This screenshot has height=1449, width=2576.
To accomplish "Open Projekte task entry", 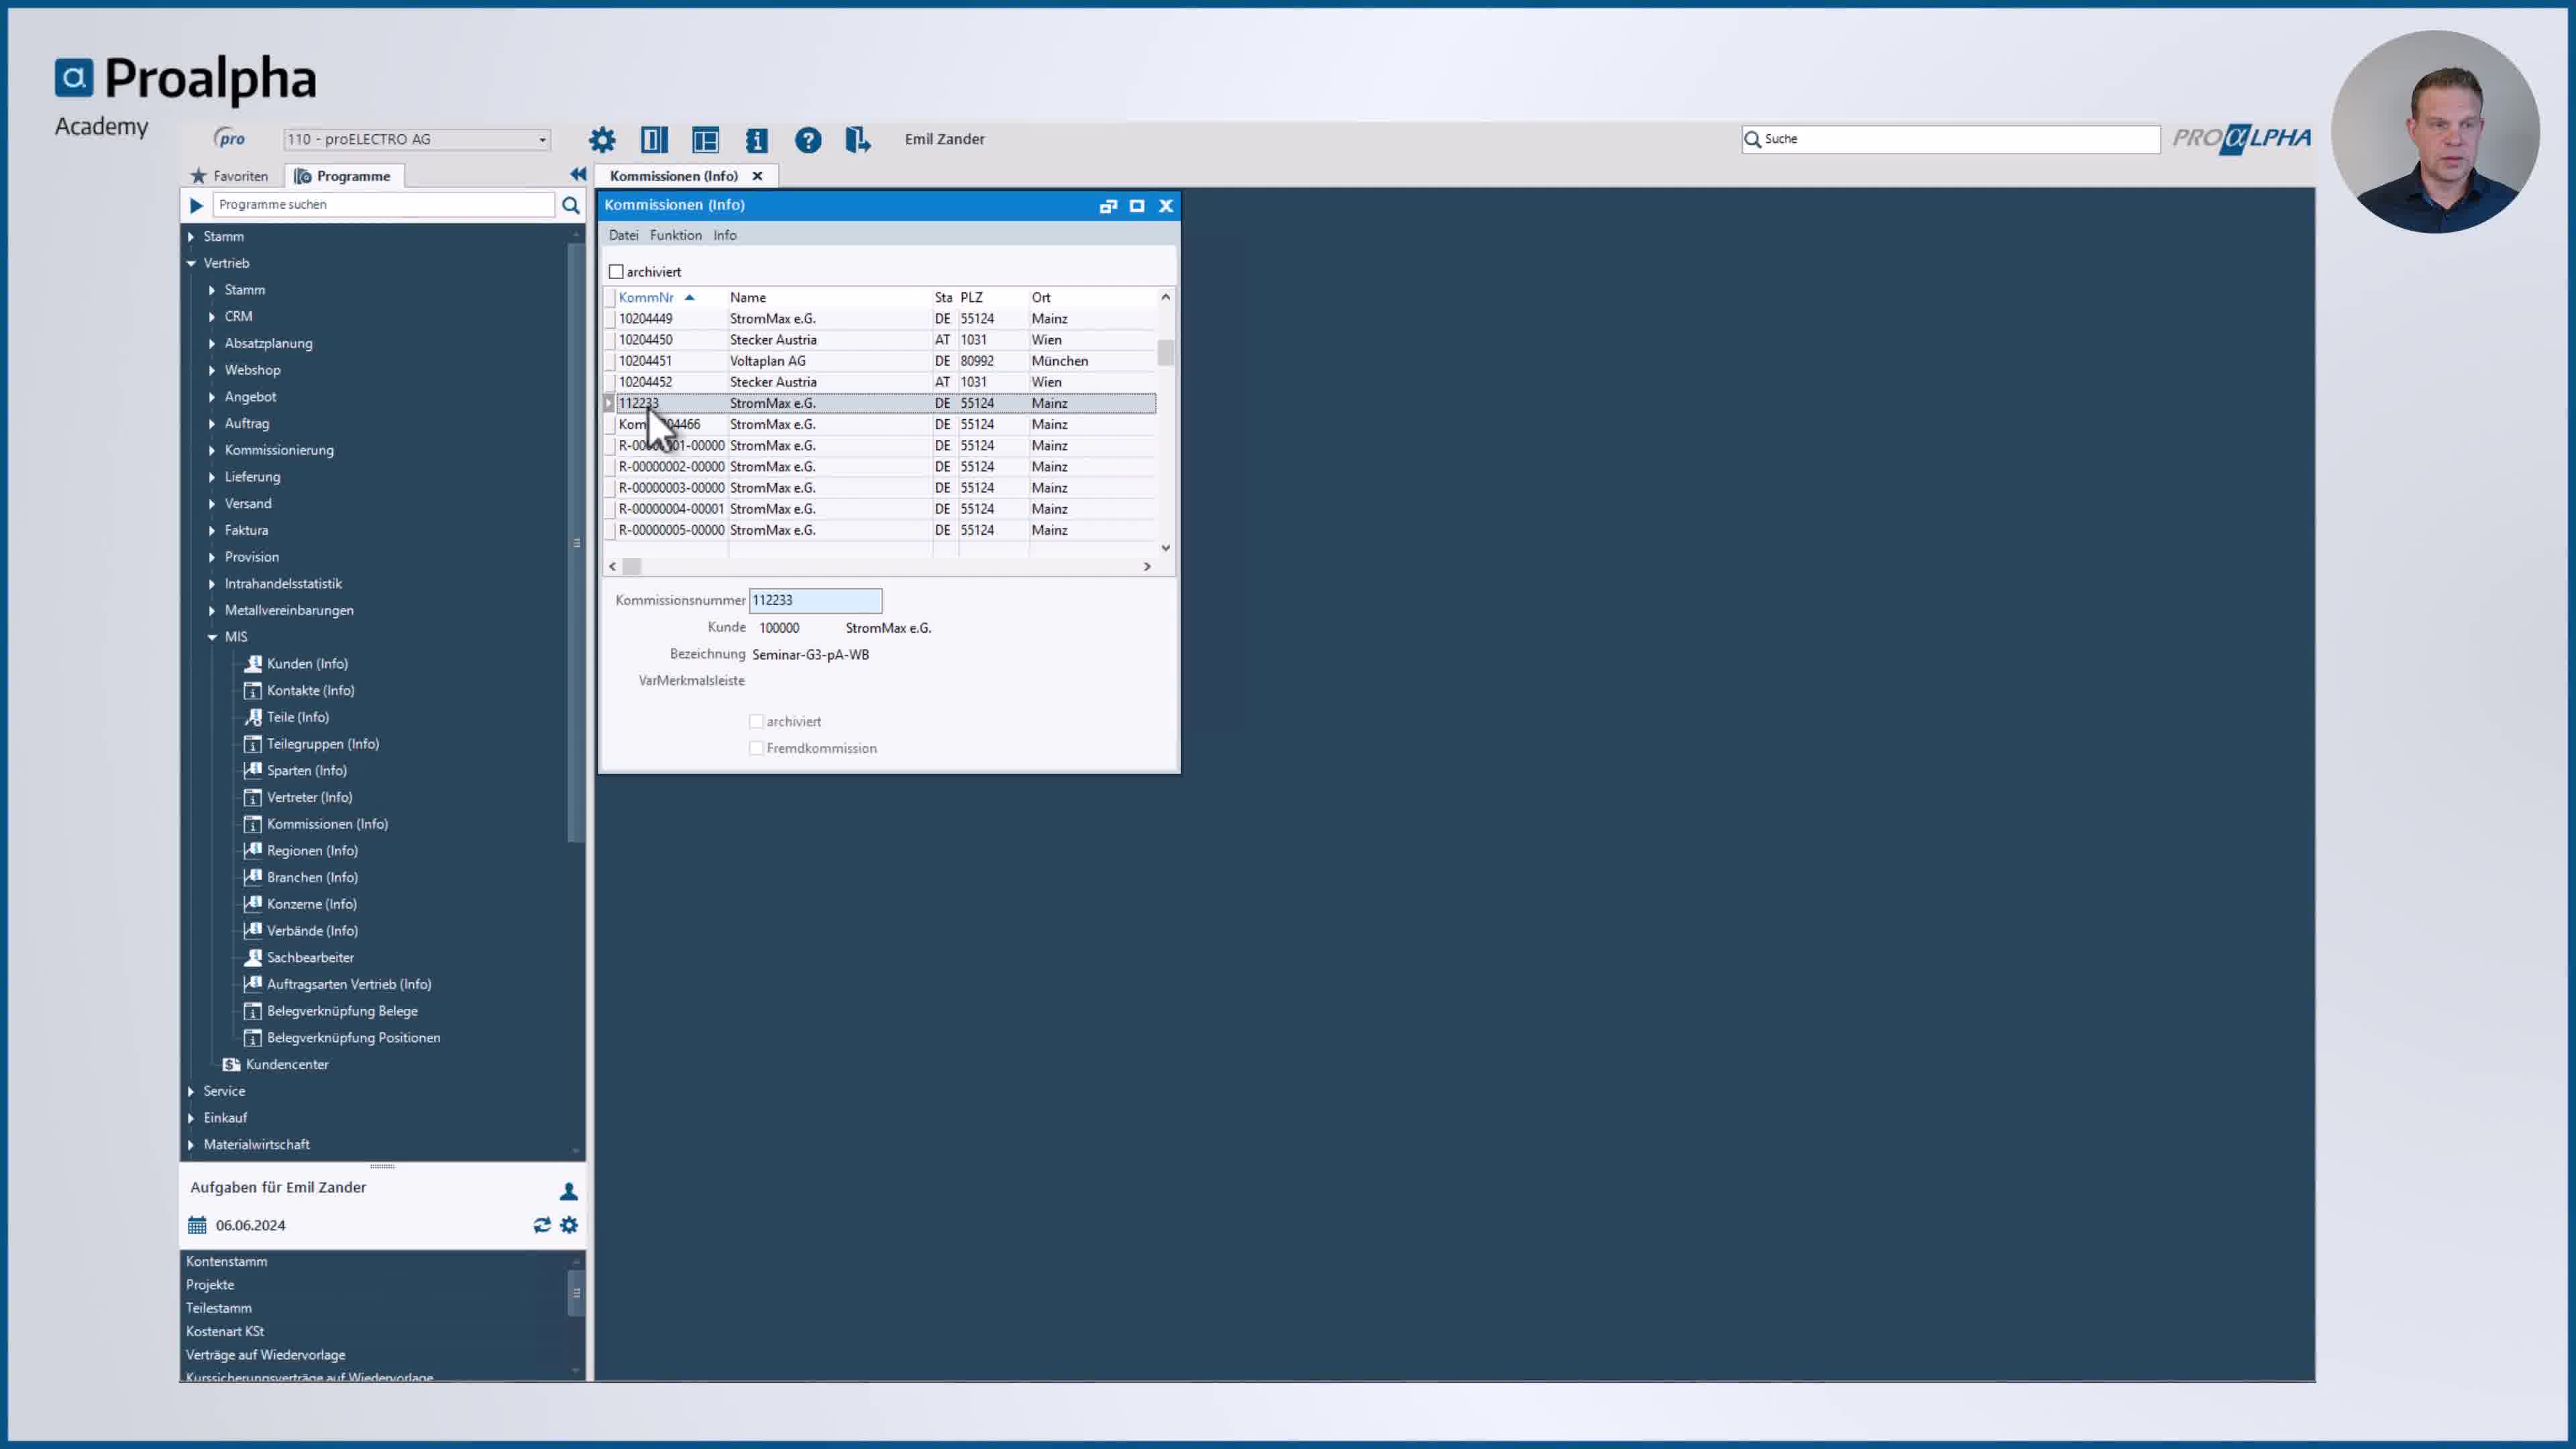I will tap(210, 1285).
